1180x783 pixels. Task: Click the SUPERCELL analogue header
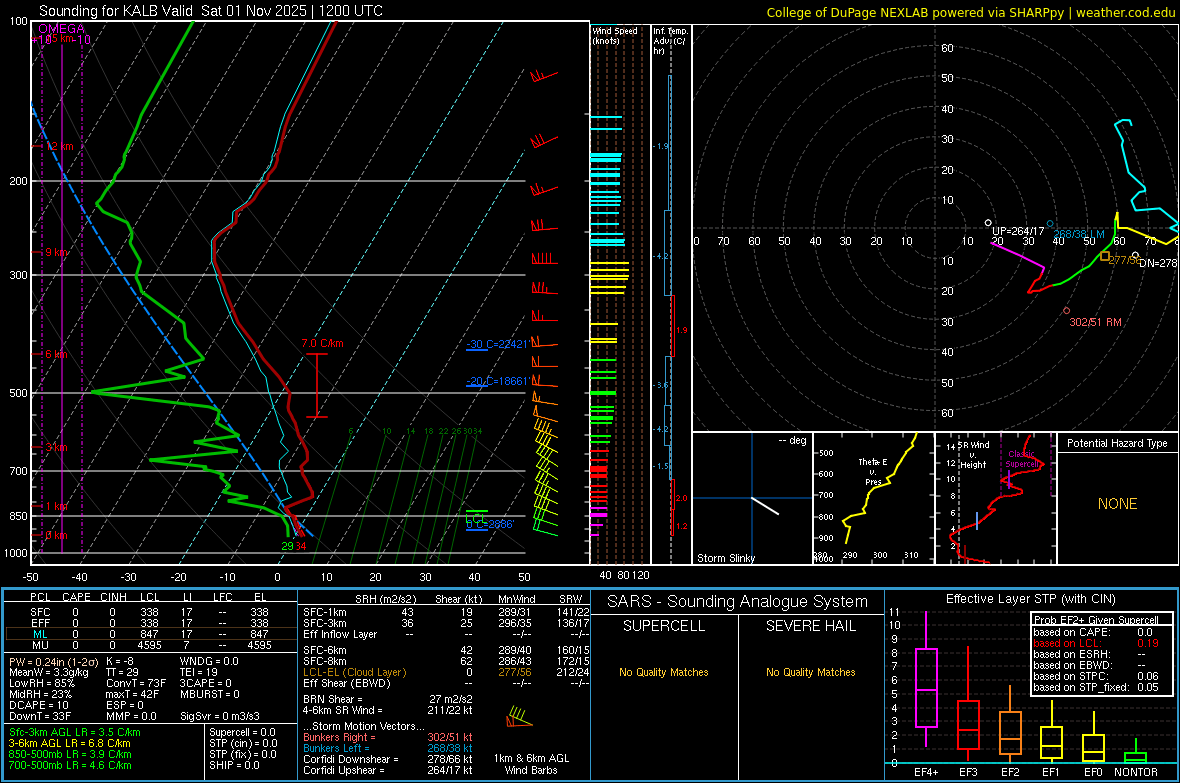[664, 626]
